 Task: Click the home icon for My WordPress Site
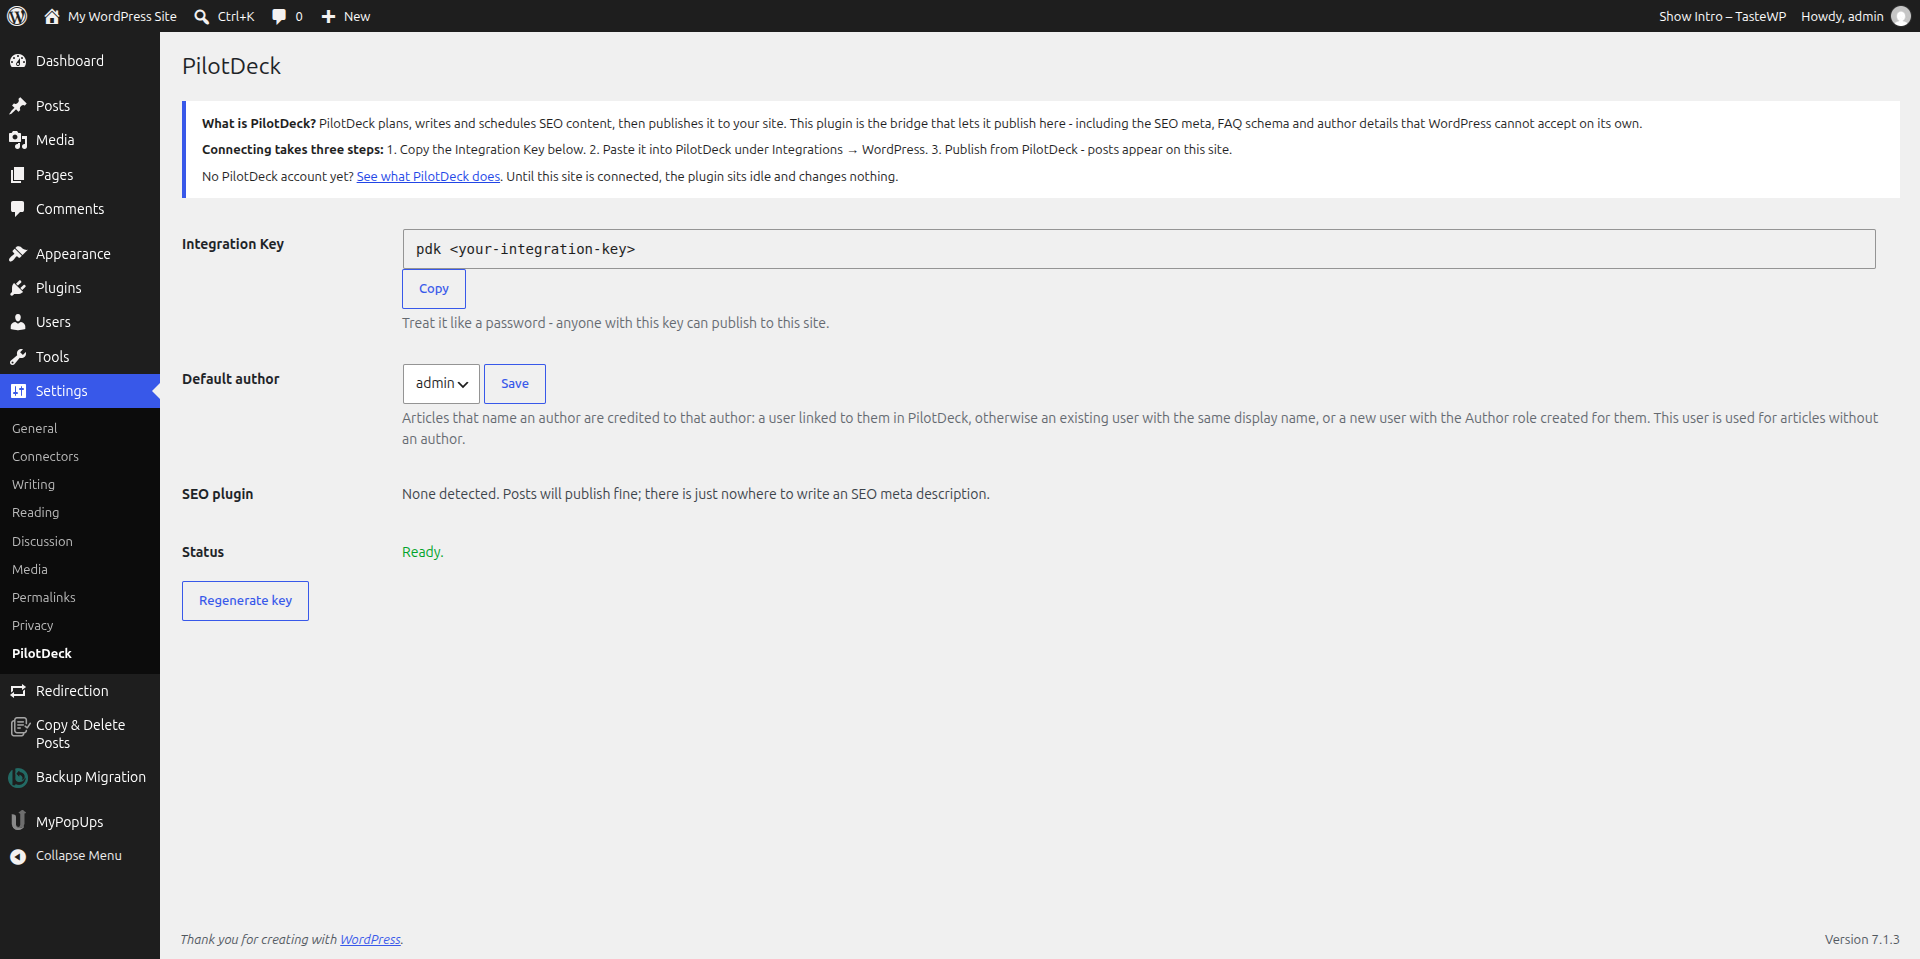click(52, 16)
